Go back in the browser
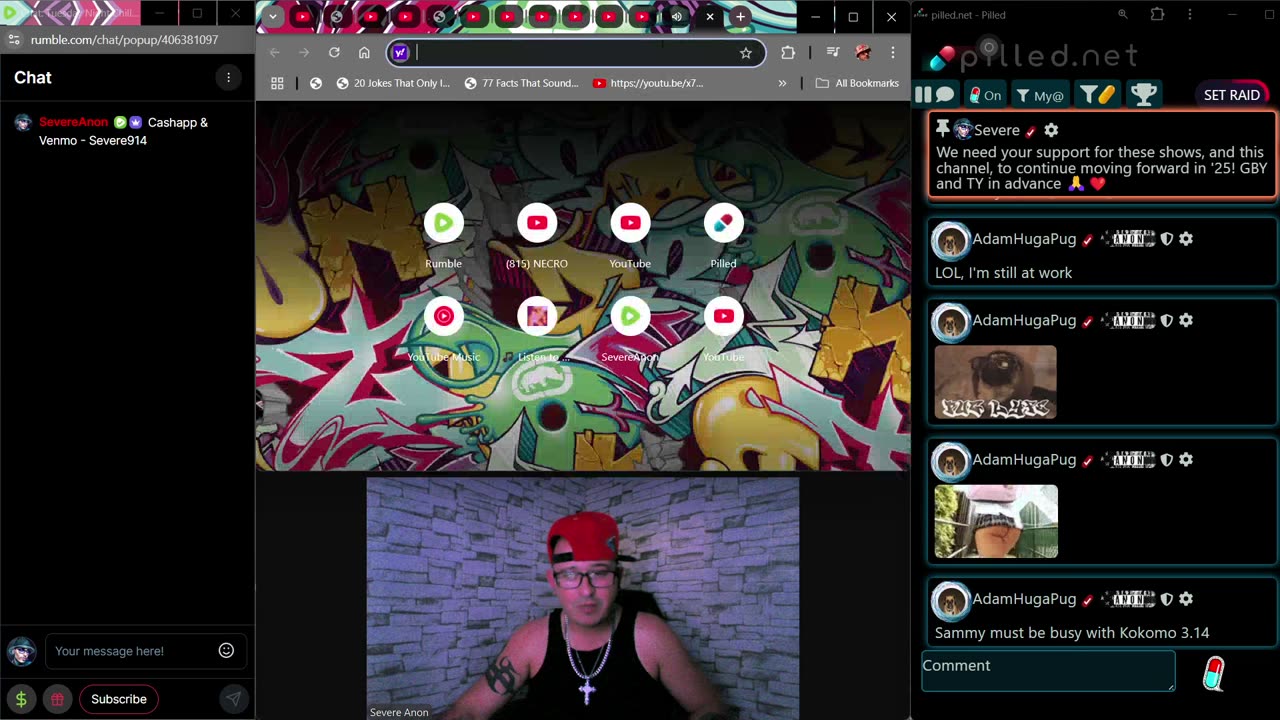 click(275, 53)
